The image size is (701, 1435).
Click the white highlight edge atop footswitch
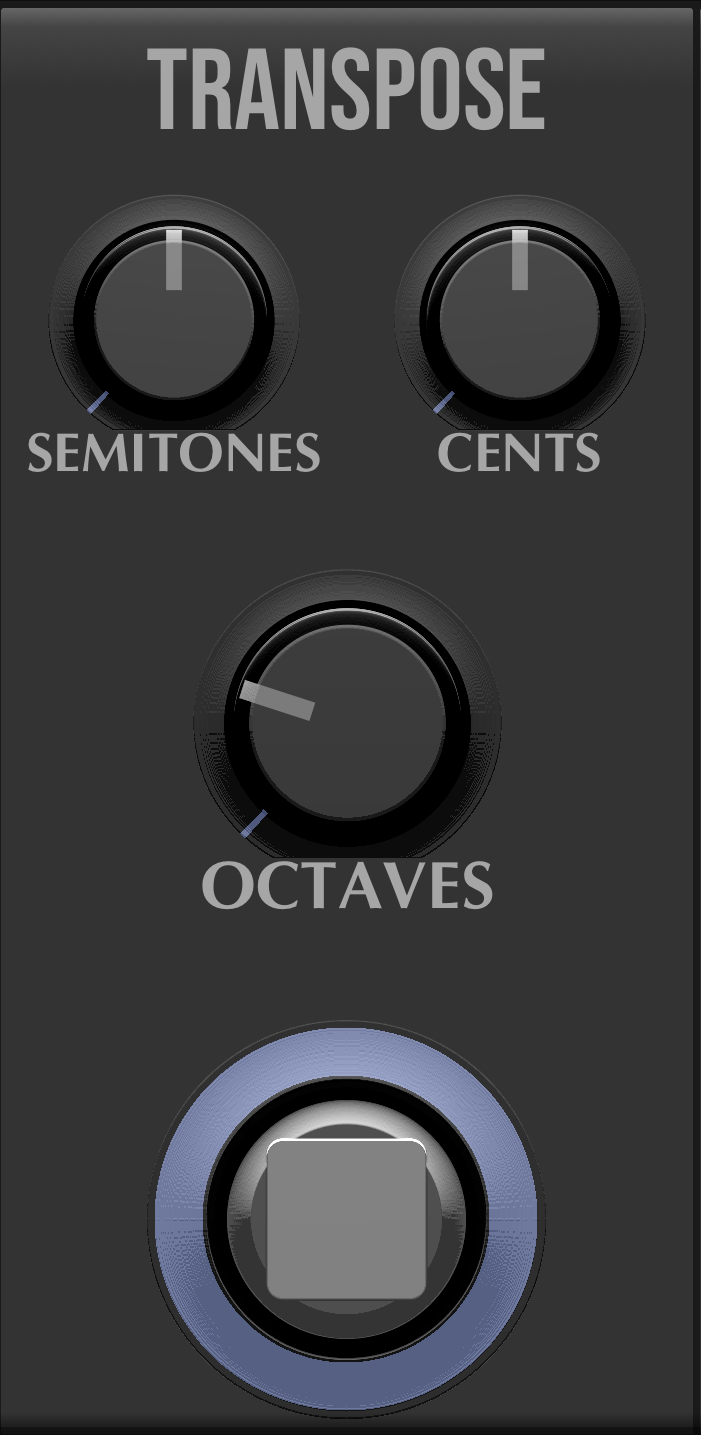coord(347,1140)
